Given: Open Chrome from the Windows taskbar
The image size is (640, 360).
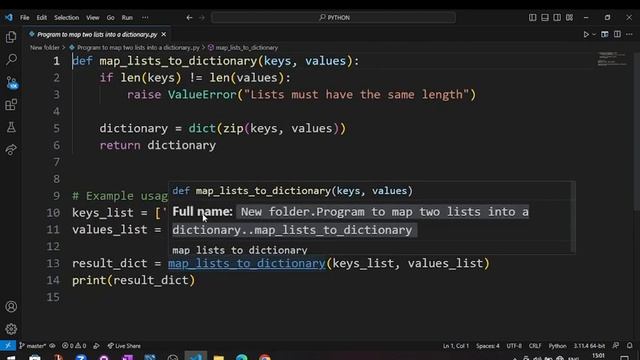Looking at the screenshot, I should click(x=265, y=358).
